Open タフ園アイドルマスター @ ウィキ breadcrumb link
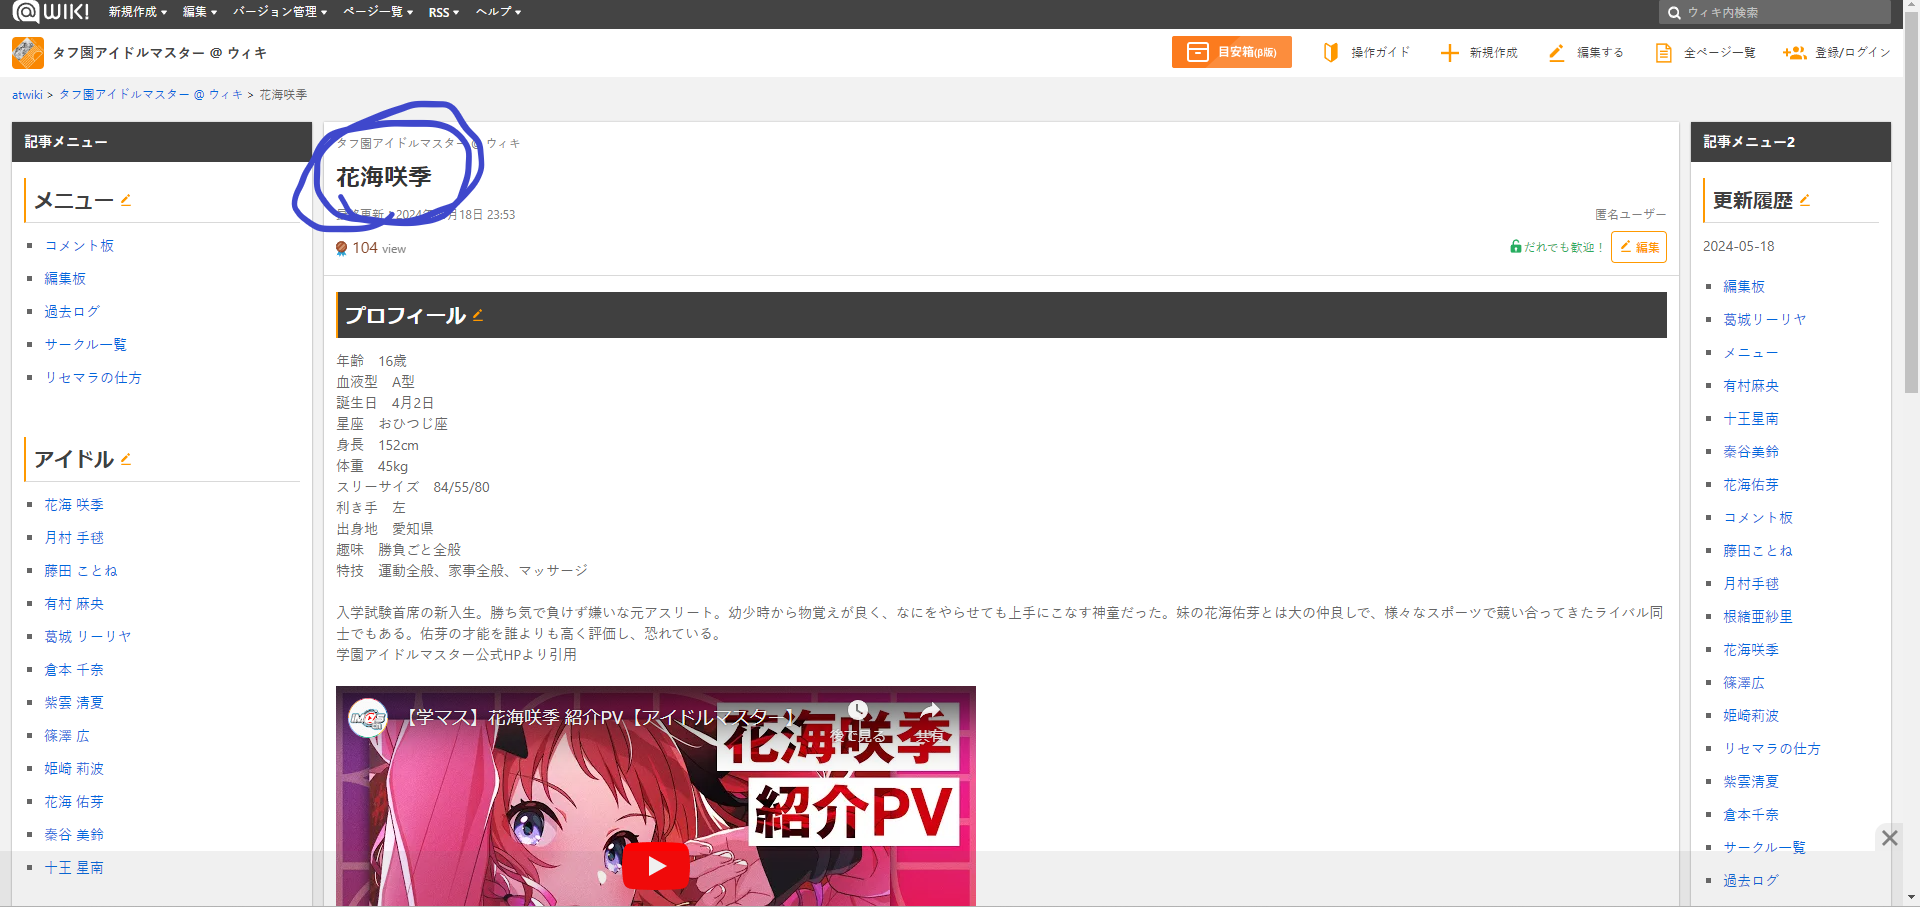Image resolution: width=1920 pixels, height=907 pixels. pyautogui.click(x=150, y=95)
